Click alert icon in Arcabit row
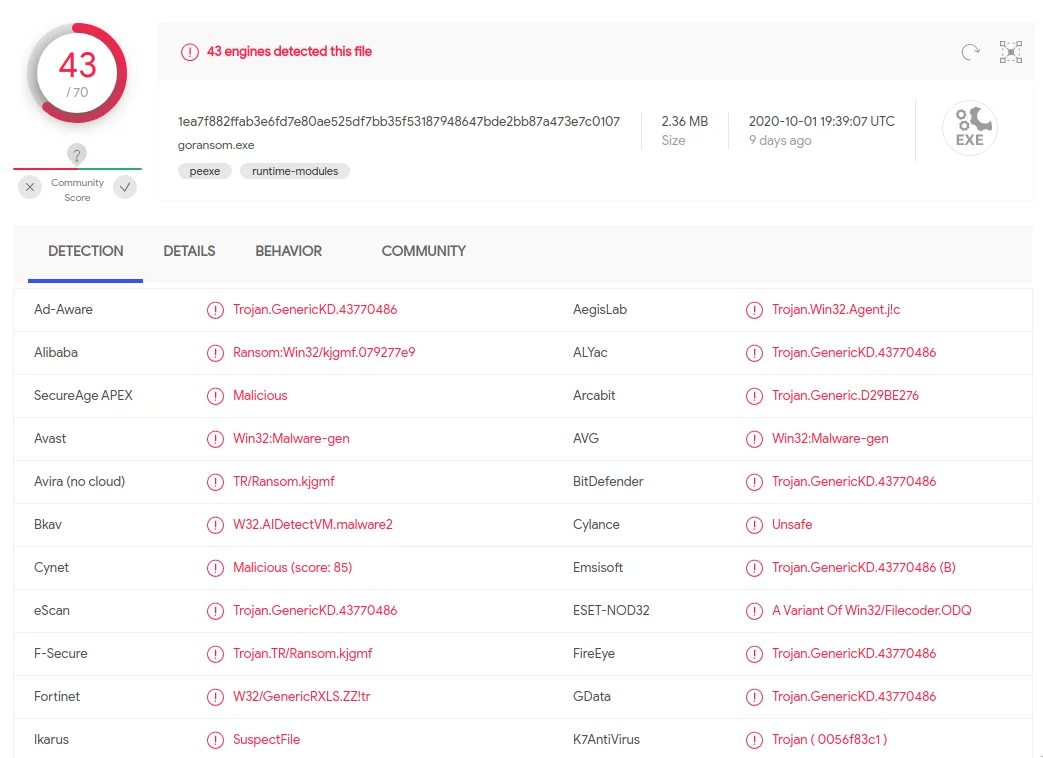Viewport: 1043px width, 758px height. click(754, 396)
